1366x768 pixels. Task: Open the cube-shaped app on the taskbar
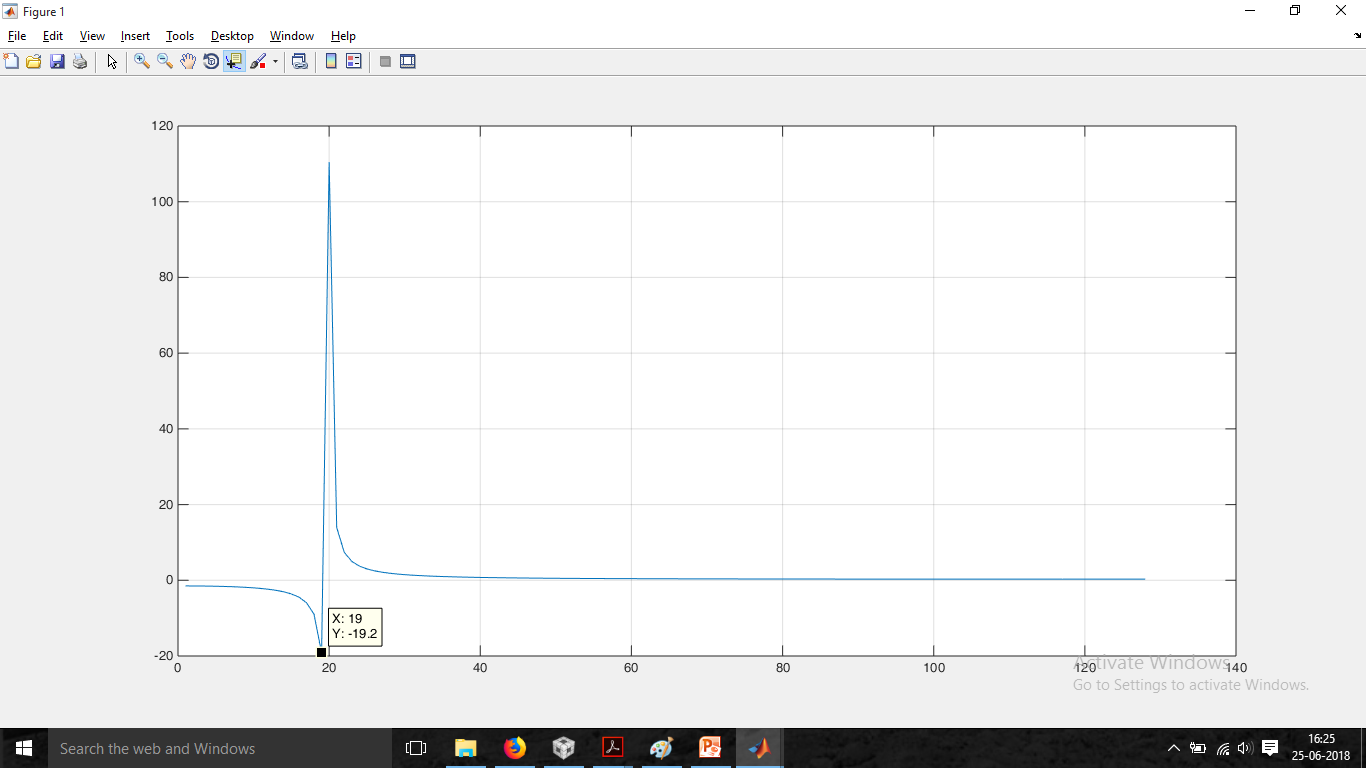tap(564, 748)
